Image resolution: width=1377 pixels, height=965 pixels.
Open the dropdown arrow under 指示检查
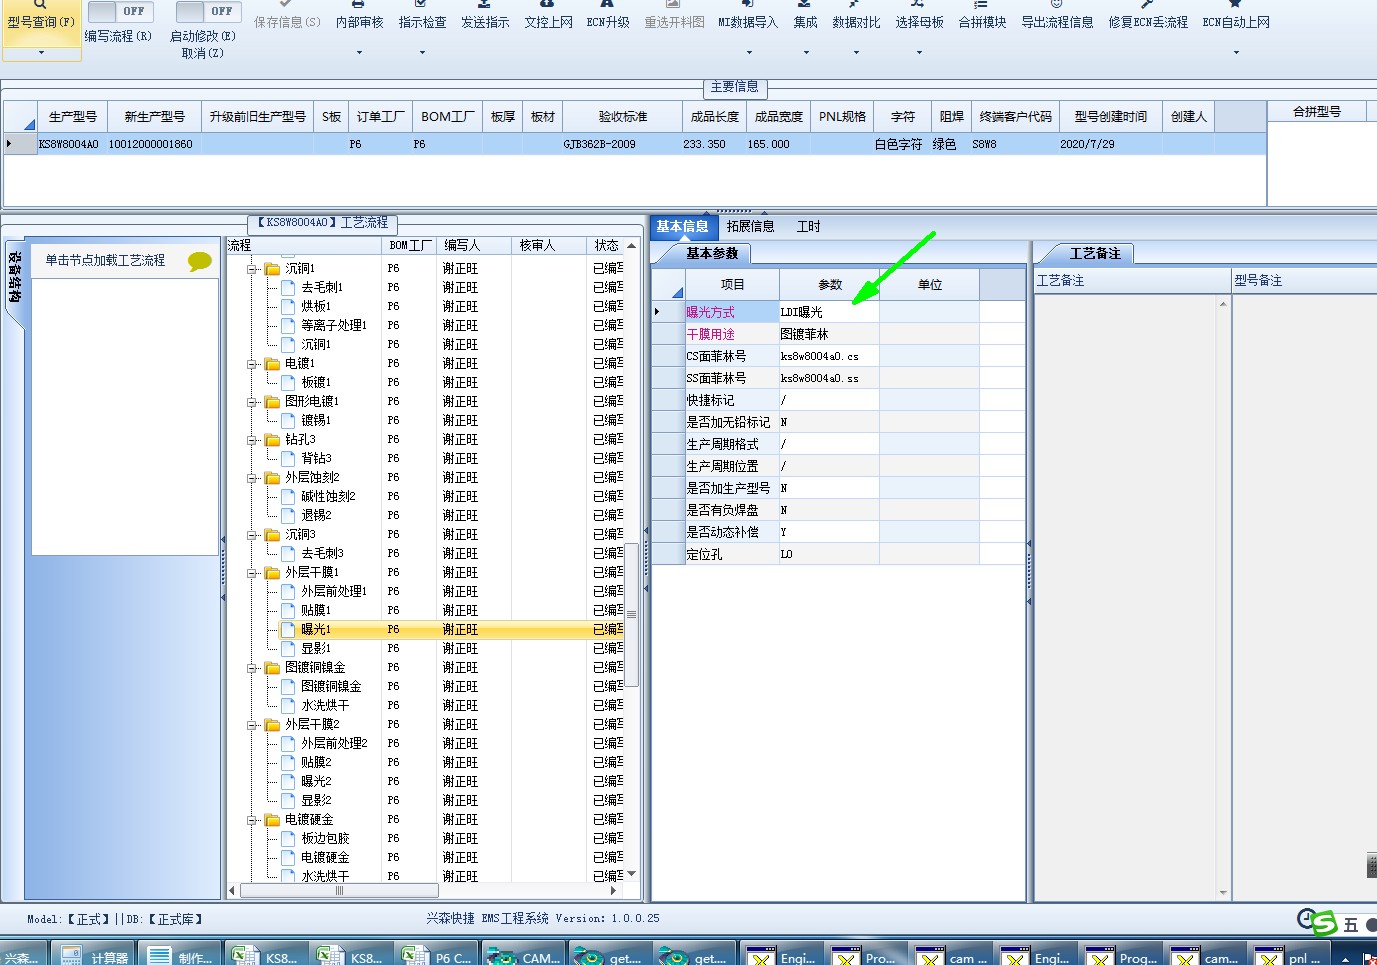coord(422,52)
